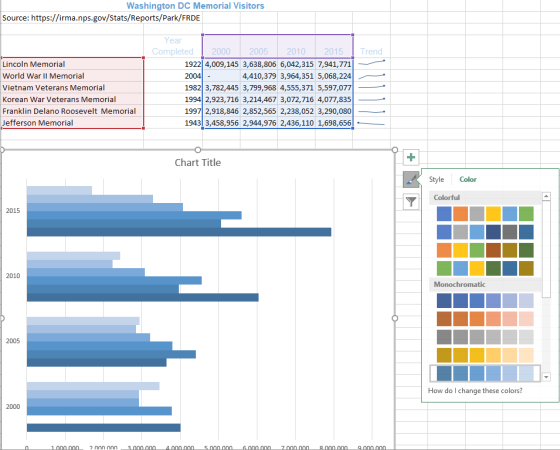
Task: Select the Lincoln Memorial cell
Action: coord(72,64)
